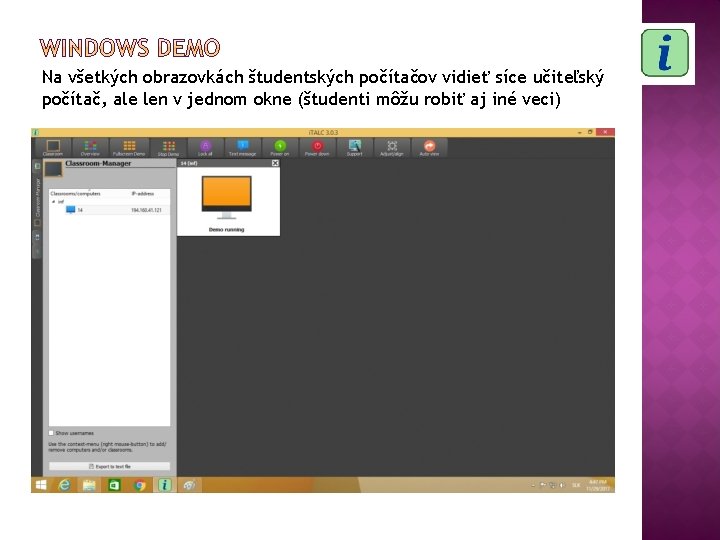Screen dimensions: 720x540
Task: Click the sidebar checkbox icon under Classroom-Manager
Action: [x=38, y=223]
